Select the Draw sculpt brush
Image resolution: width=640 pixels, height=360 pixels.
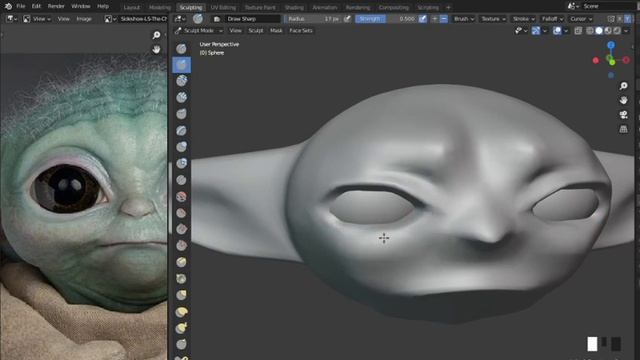181,49
